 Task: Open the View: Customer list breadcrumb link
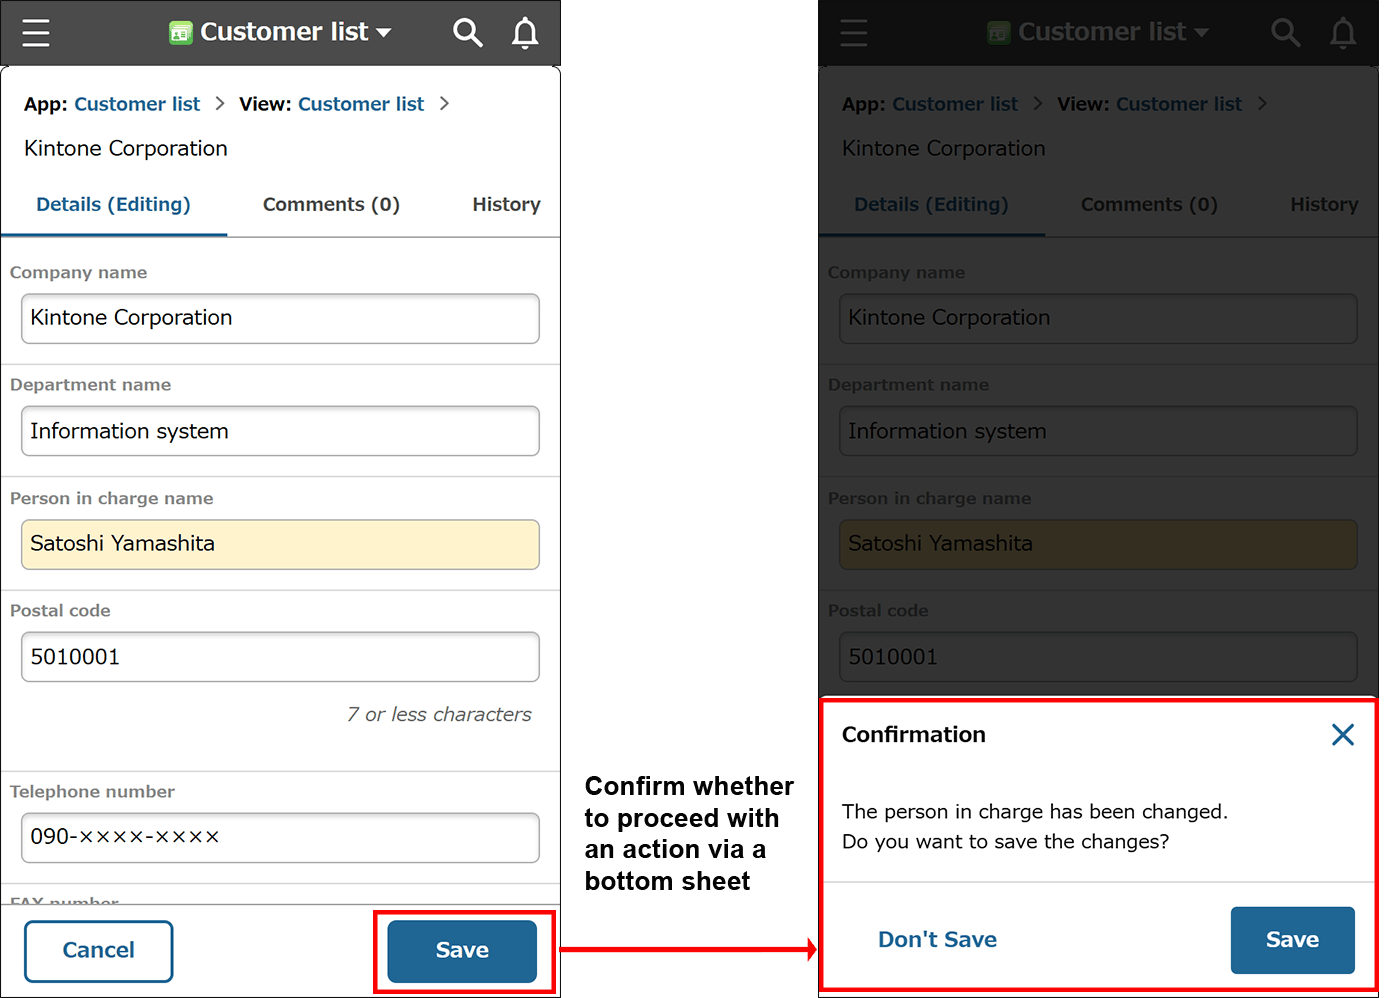(x=361, y=104)
